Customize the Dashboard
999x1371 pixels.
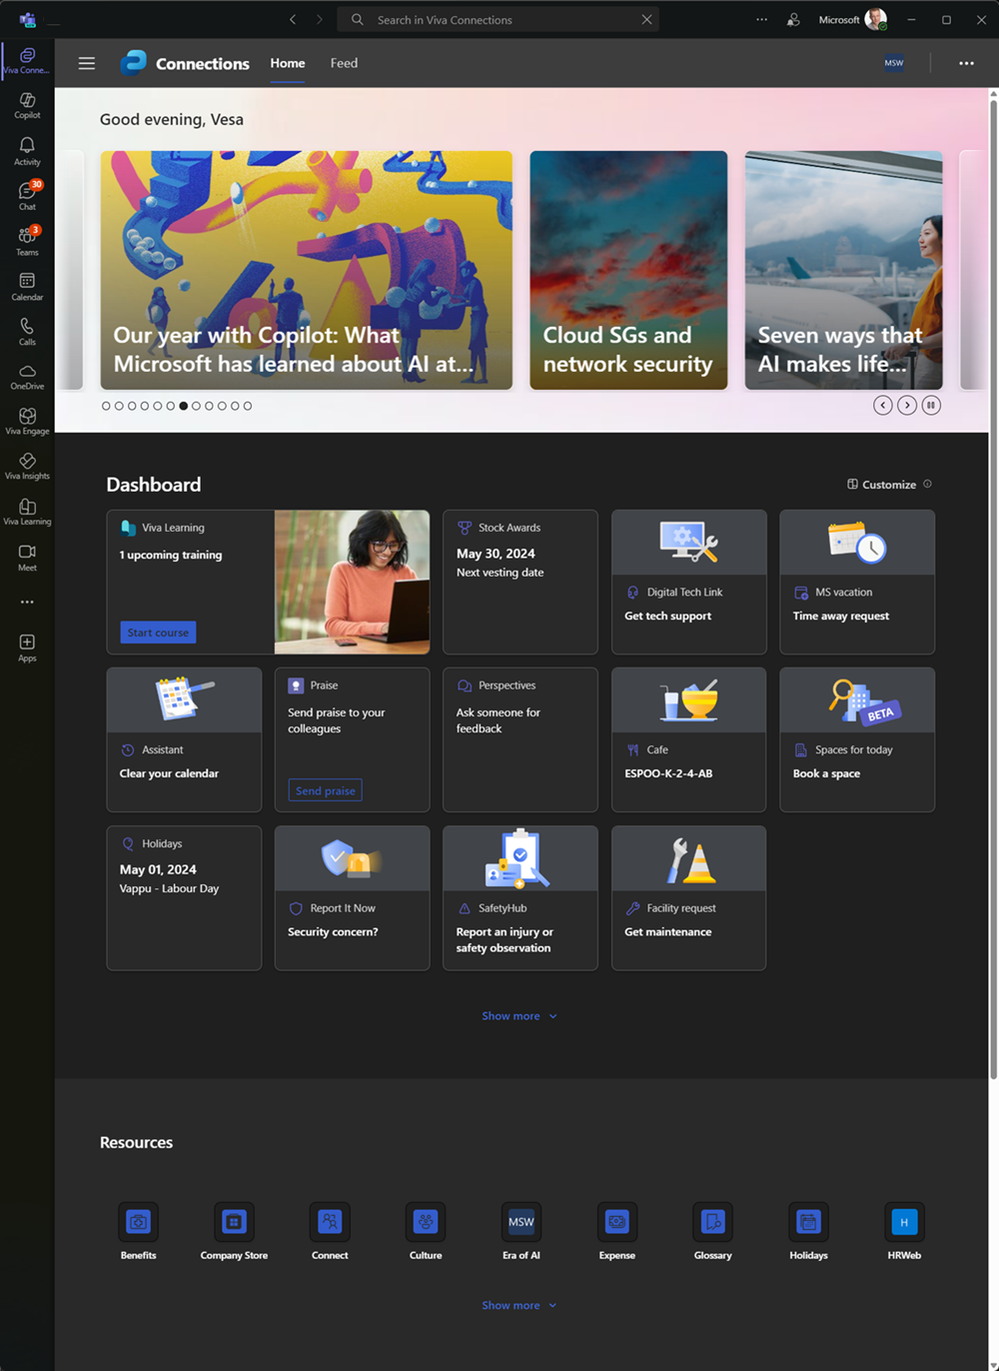point(881,484)
